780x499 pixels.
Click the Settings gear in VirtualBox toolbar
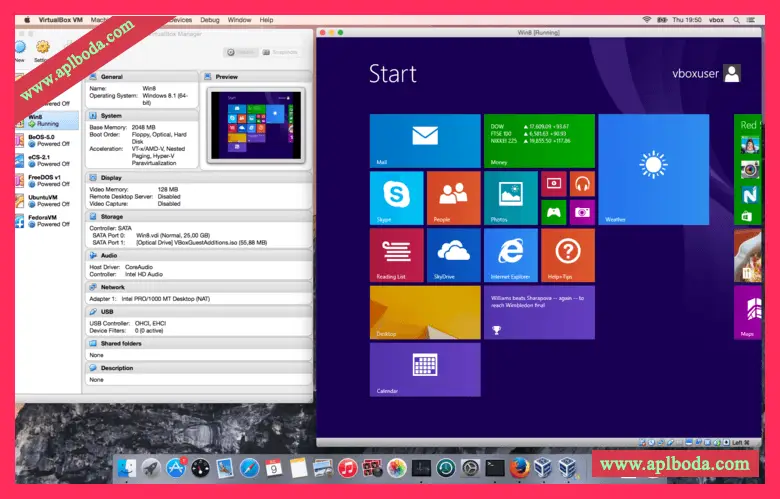point(43,50)
